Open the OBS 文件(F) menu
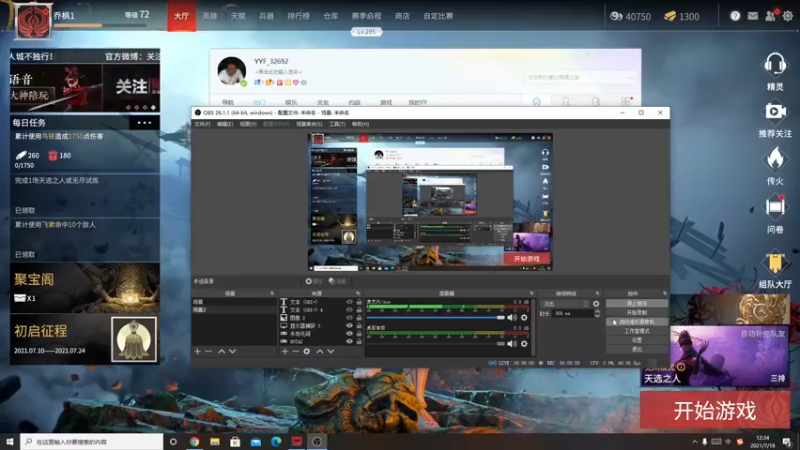 203,124
